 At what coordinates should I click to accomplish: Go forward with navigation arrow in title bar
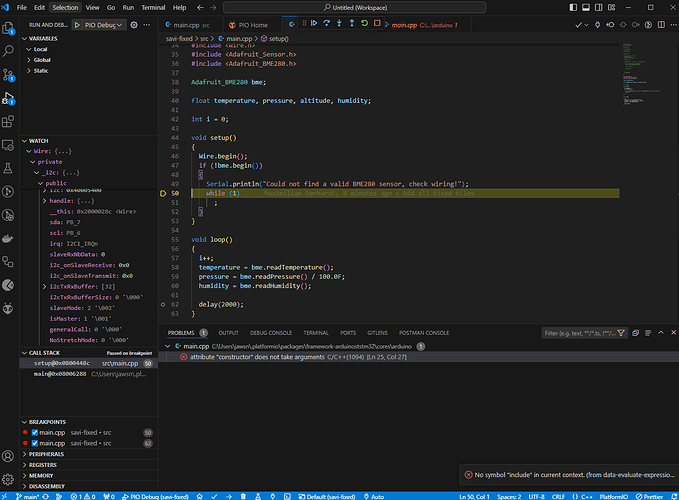click(213, 7)
